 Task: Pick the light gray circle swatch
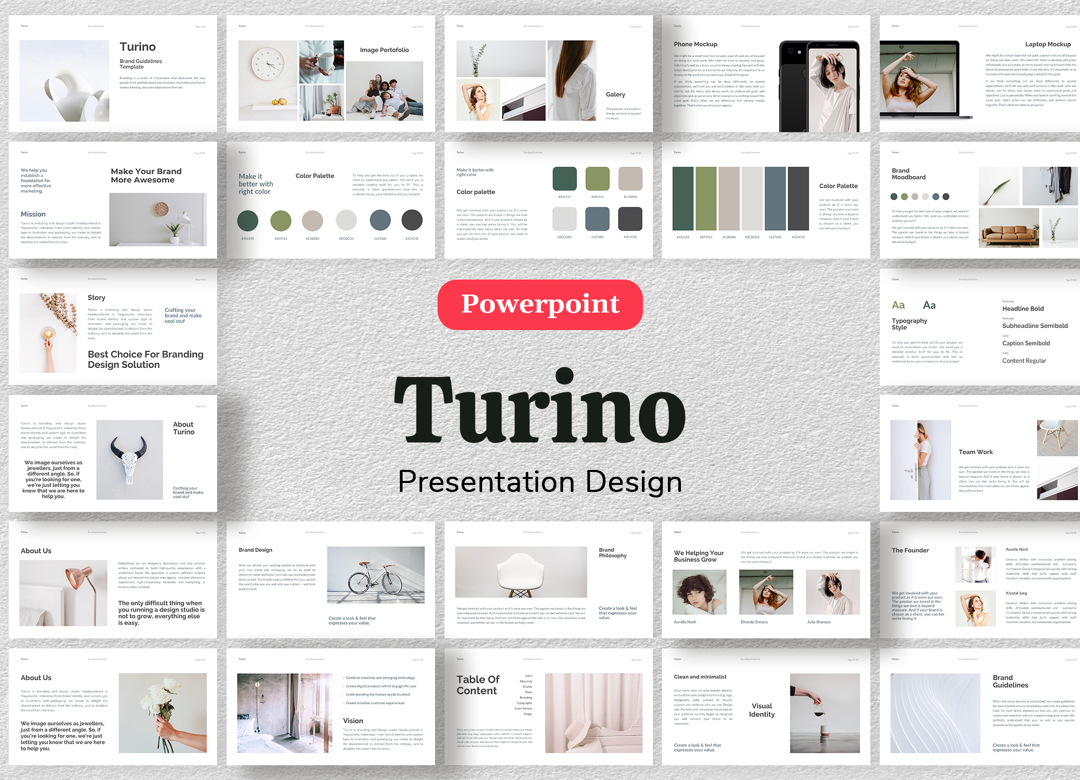[346, 220]
